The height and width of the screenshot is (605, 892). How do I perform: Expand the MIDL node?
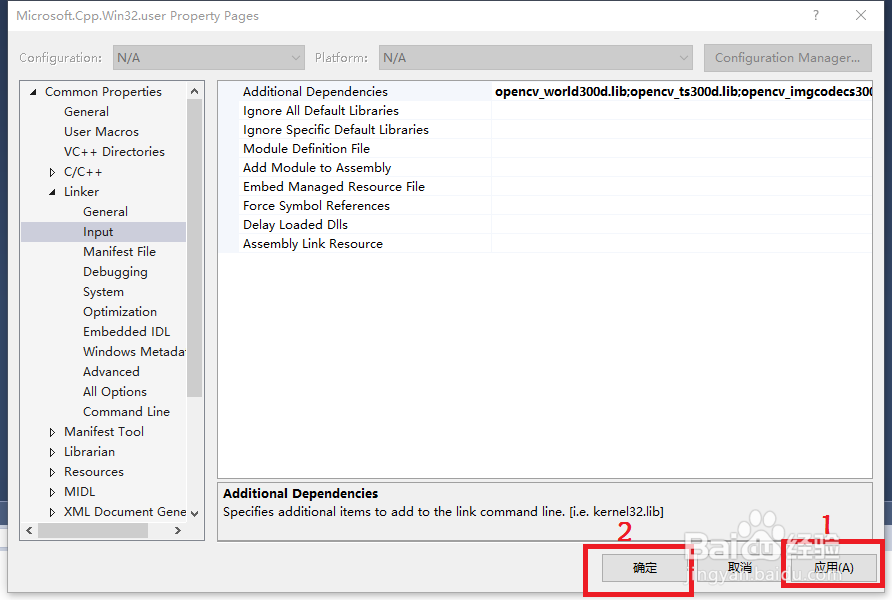(52, 492)
